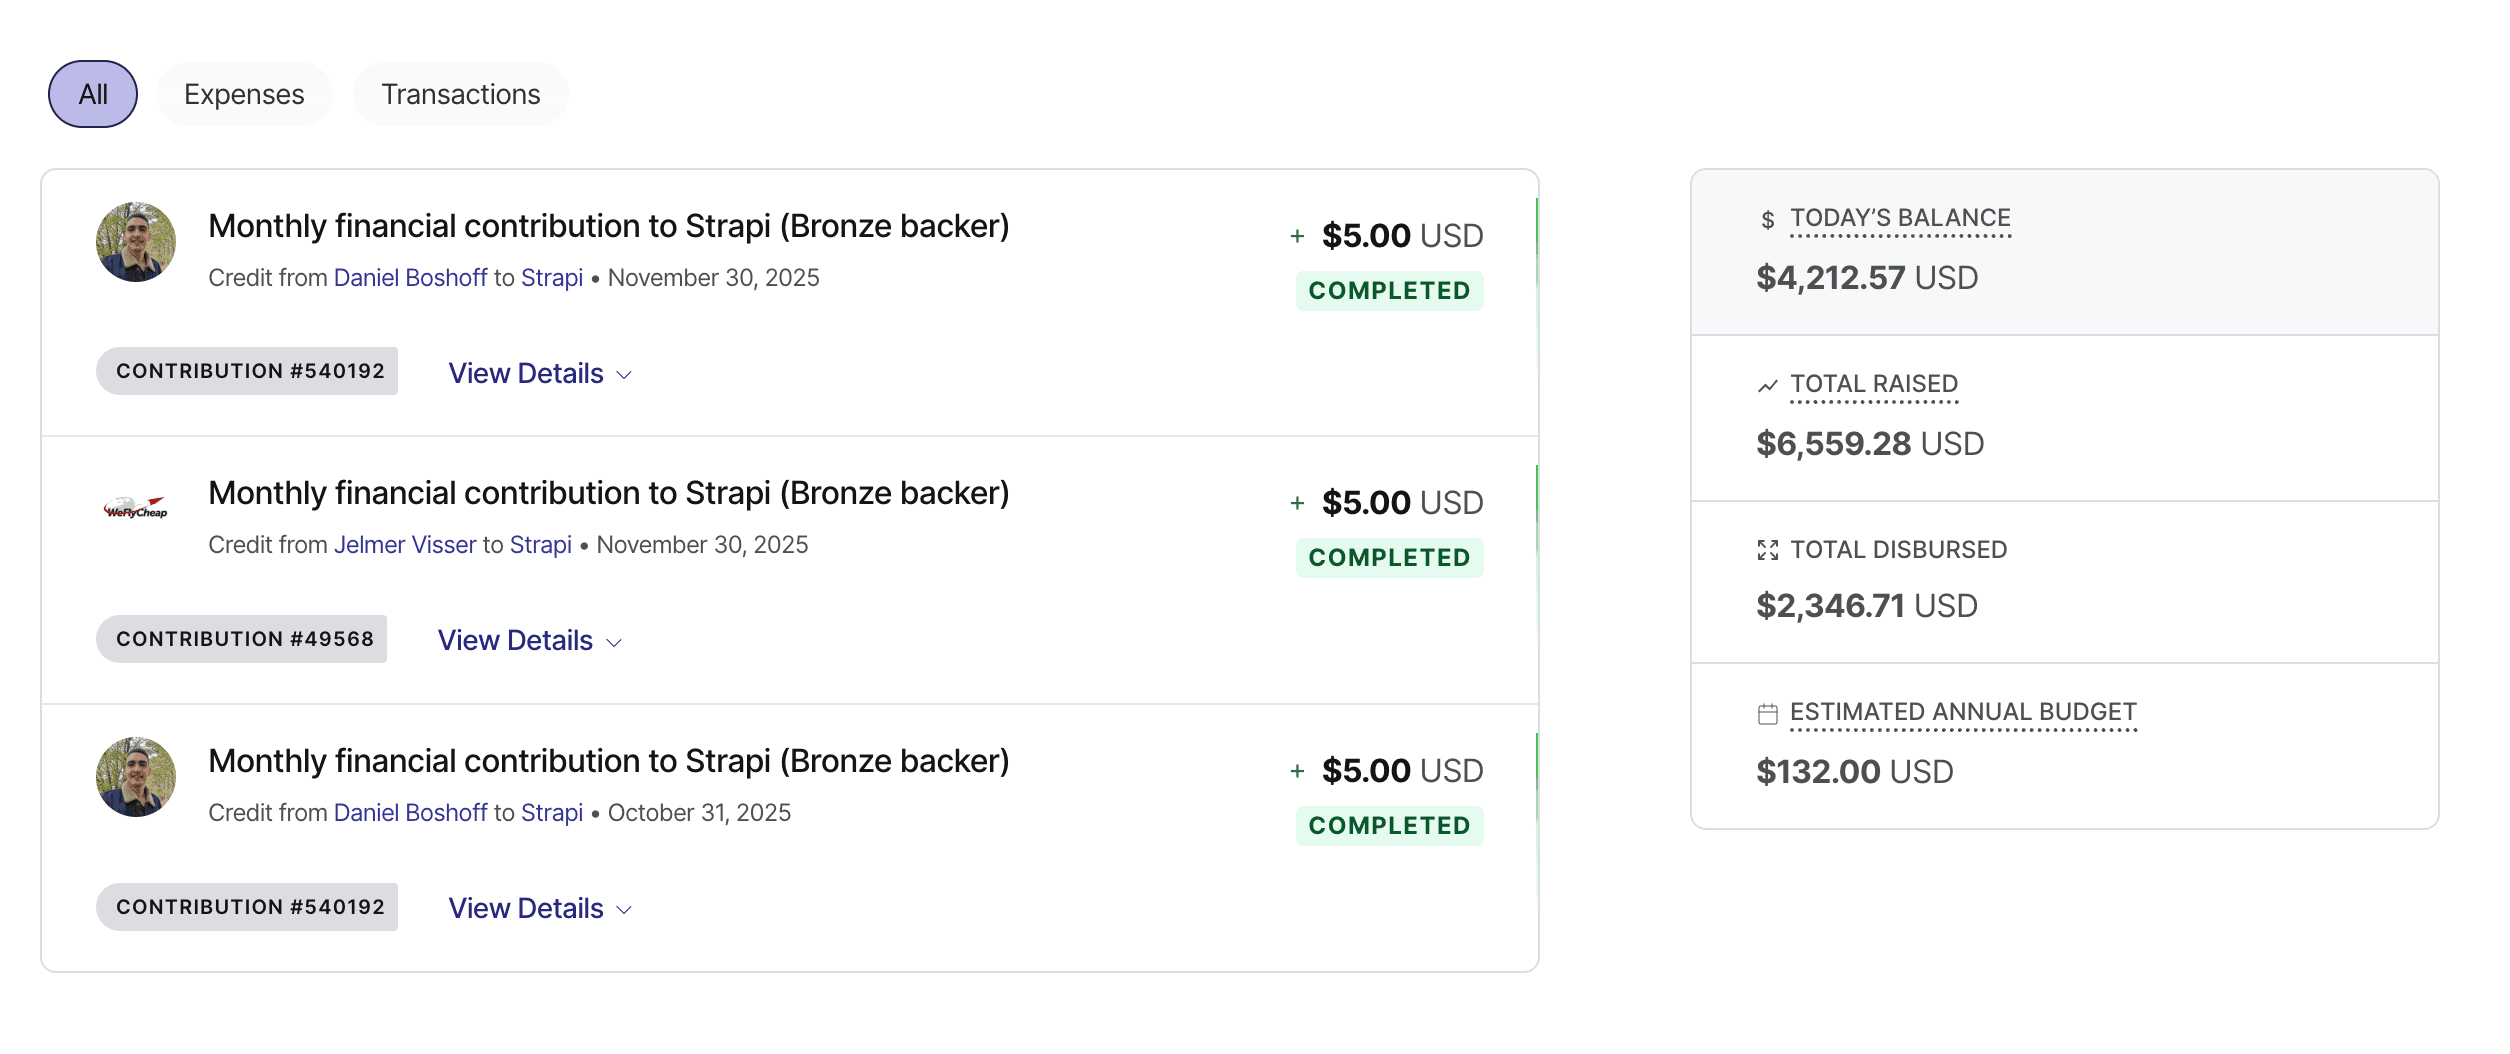This screenshot has width=2510, height=1054.
Task: Click the Estimated Annual Budget dotted label
Action: (1963, 713)
